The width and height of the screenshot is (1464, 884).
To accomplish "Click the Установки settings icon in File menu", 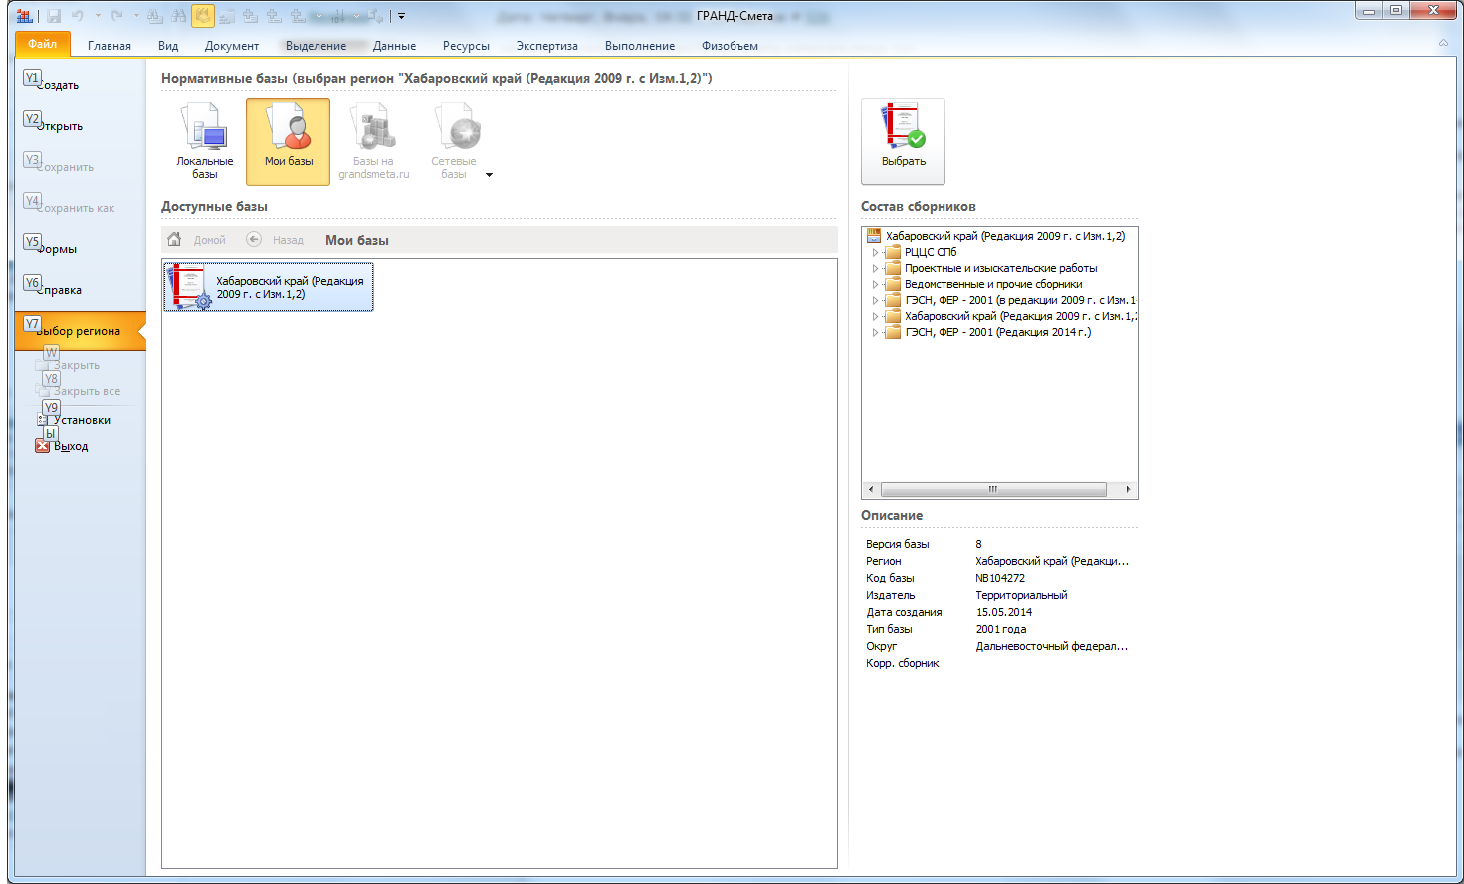I will point(42,420).
